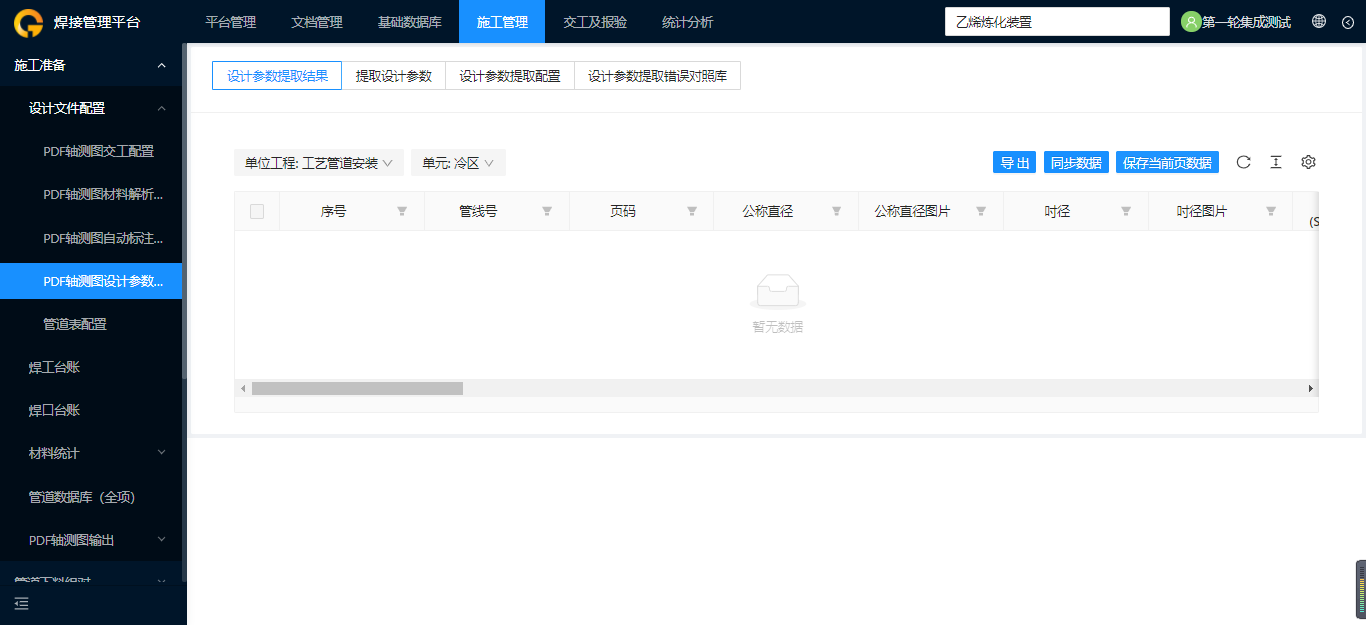This screenshot has width=1366, height=625.
Task: Open the 文档管理 top menu
Action: 316,22
